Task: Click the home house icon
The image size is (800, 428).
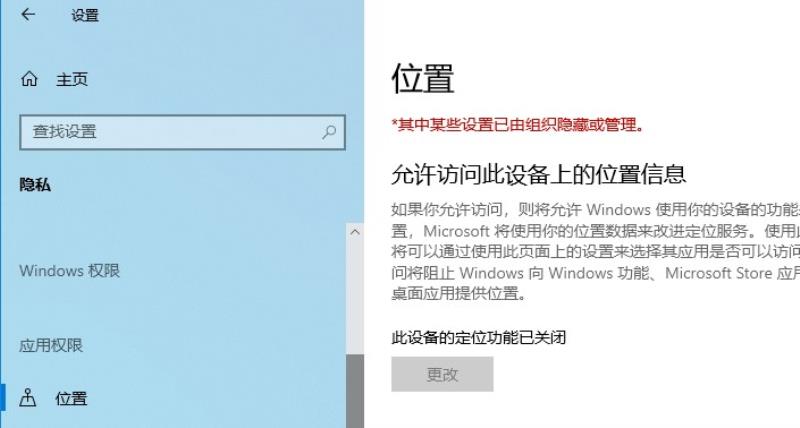Action: [29, 79]
